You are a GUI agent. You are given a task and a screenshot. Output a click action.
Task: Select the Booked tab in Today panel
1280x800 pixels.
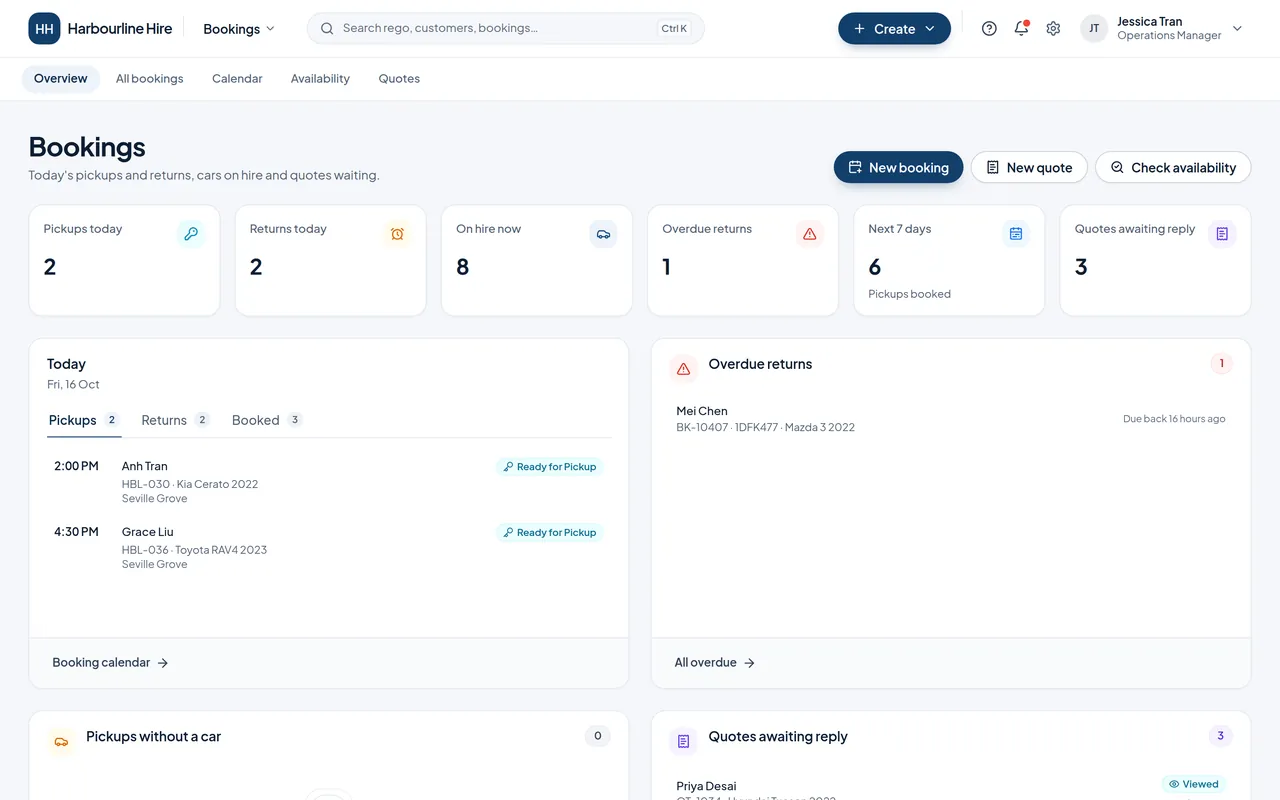pos(266,420)
